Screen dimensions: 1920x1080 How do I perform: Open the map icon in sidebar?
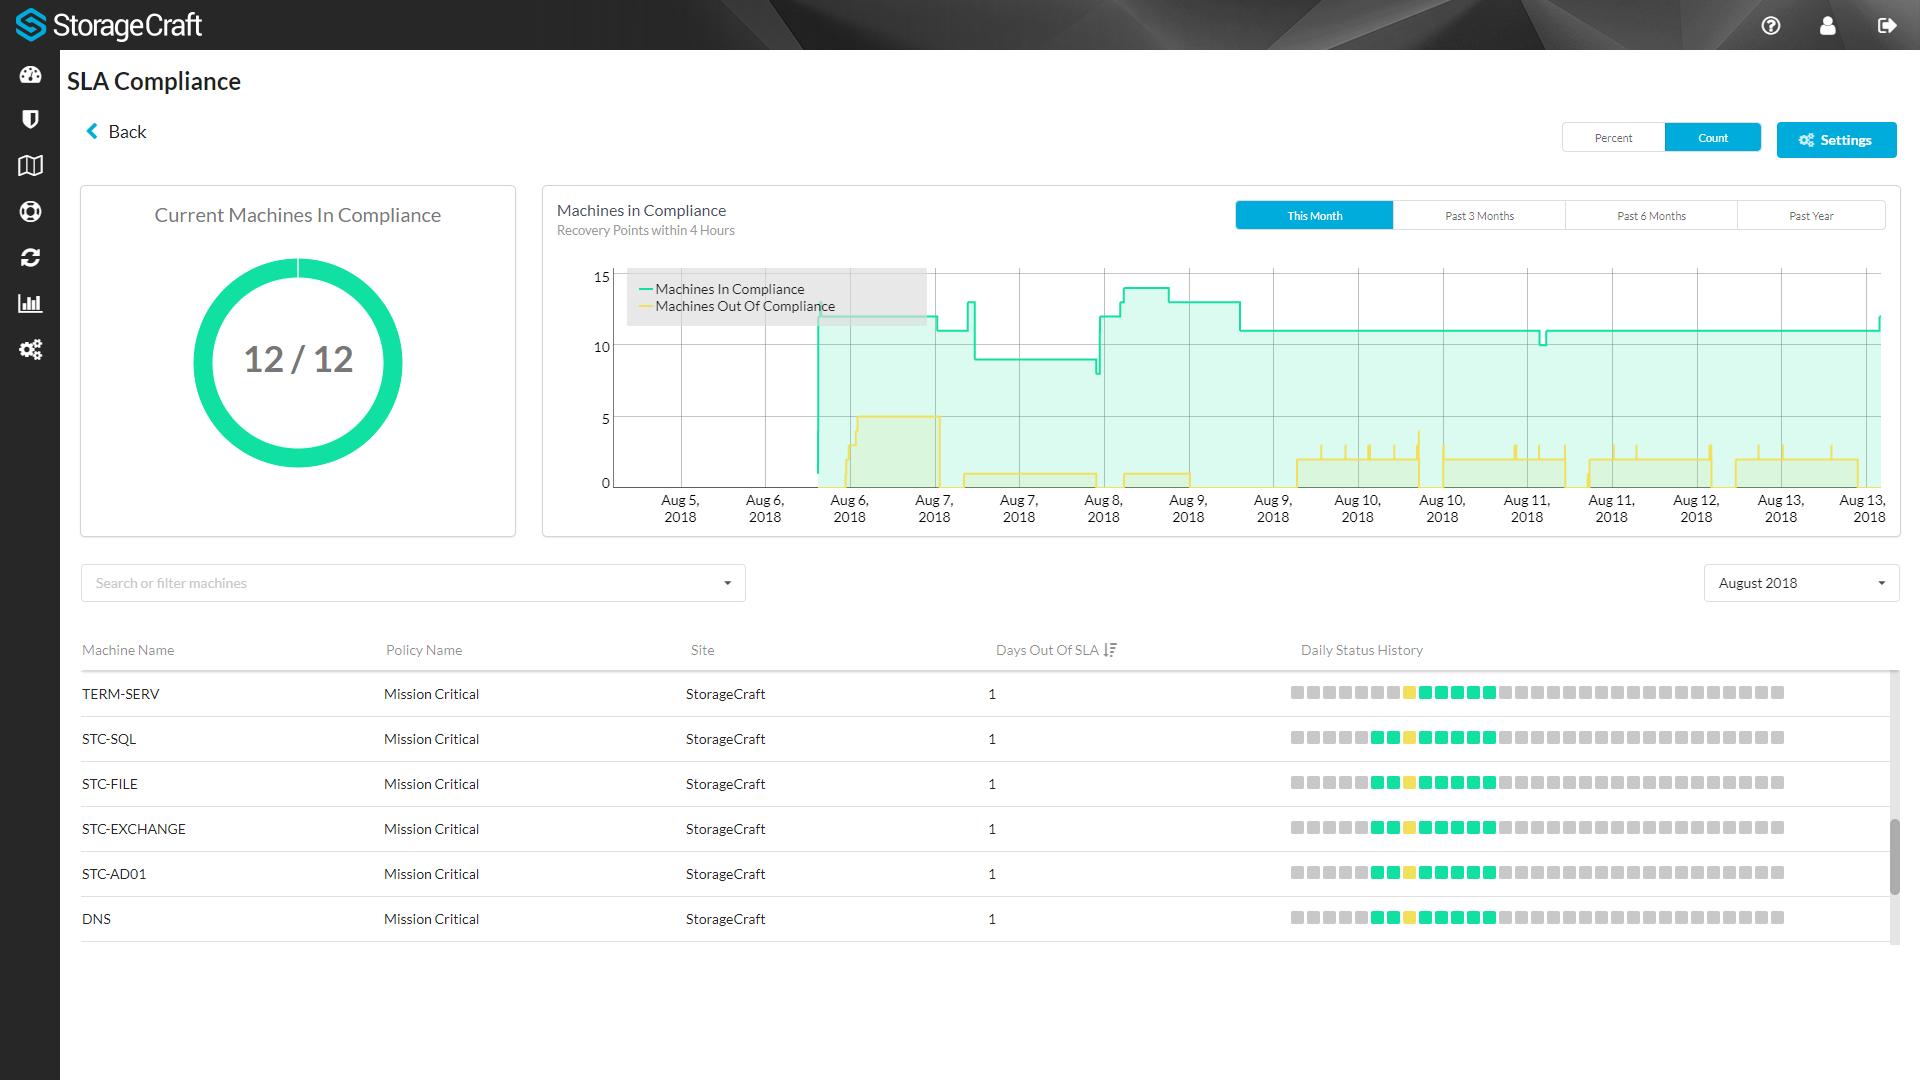point(30,166)
